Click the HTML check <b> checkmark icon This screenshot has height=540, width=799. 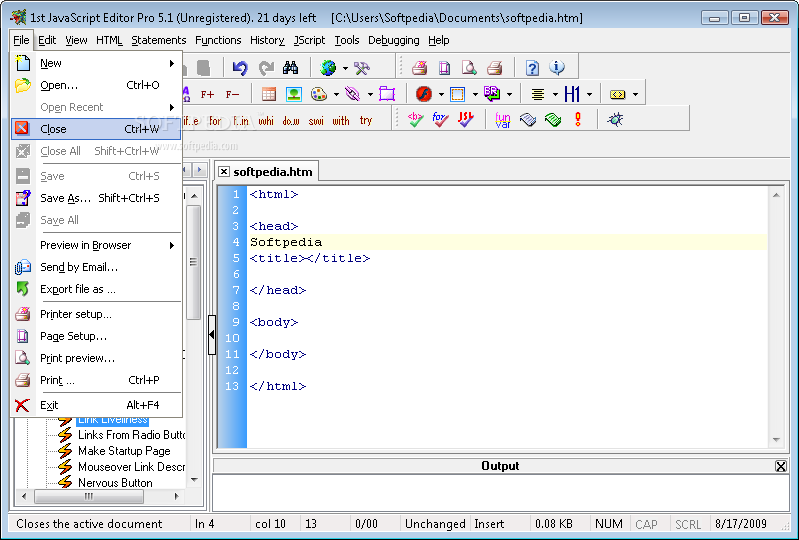pyautogui.click(x=415, y=120)
